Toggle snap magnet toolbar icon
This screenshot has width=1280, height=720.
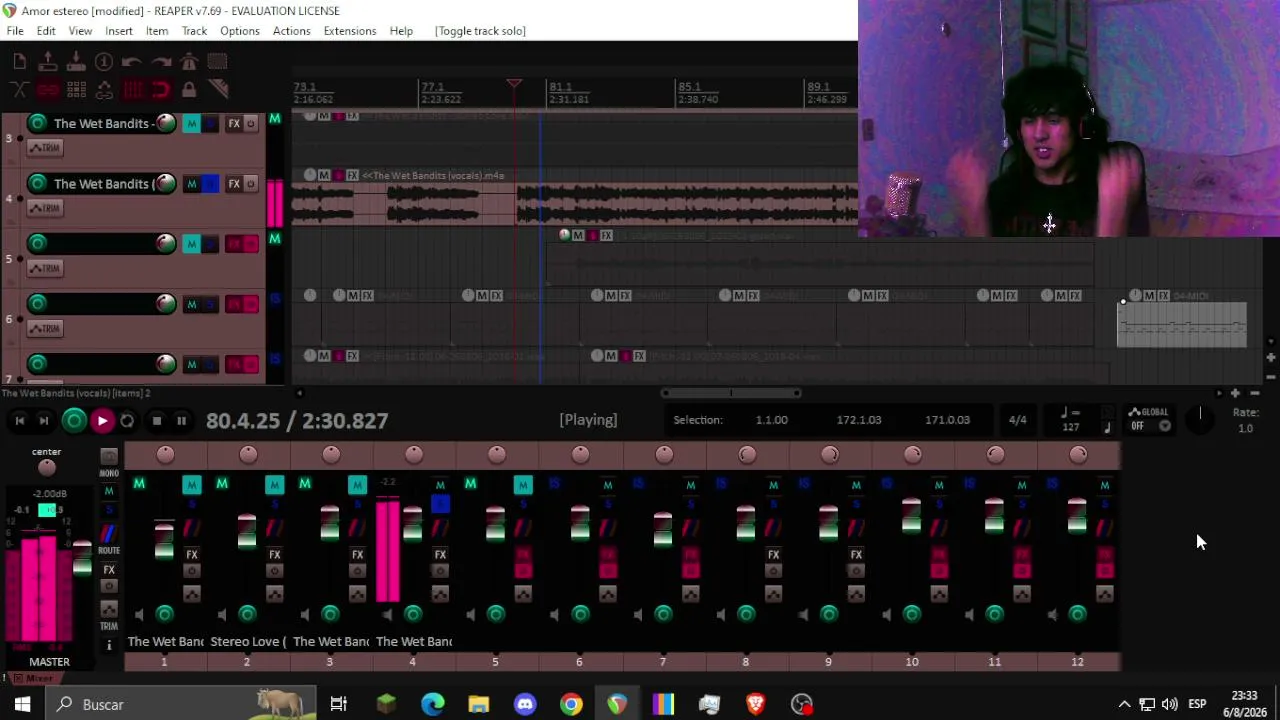(x=160, y=90)
